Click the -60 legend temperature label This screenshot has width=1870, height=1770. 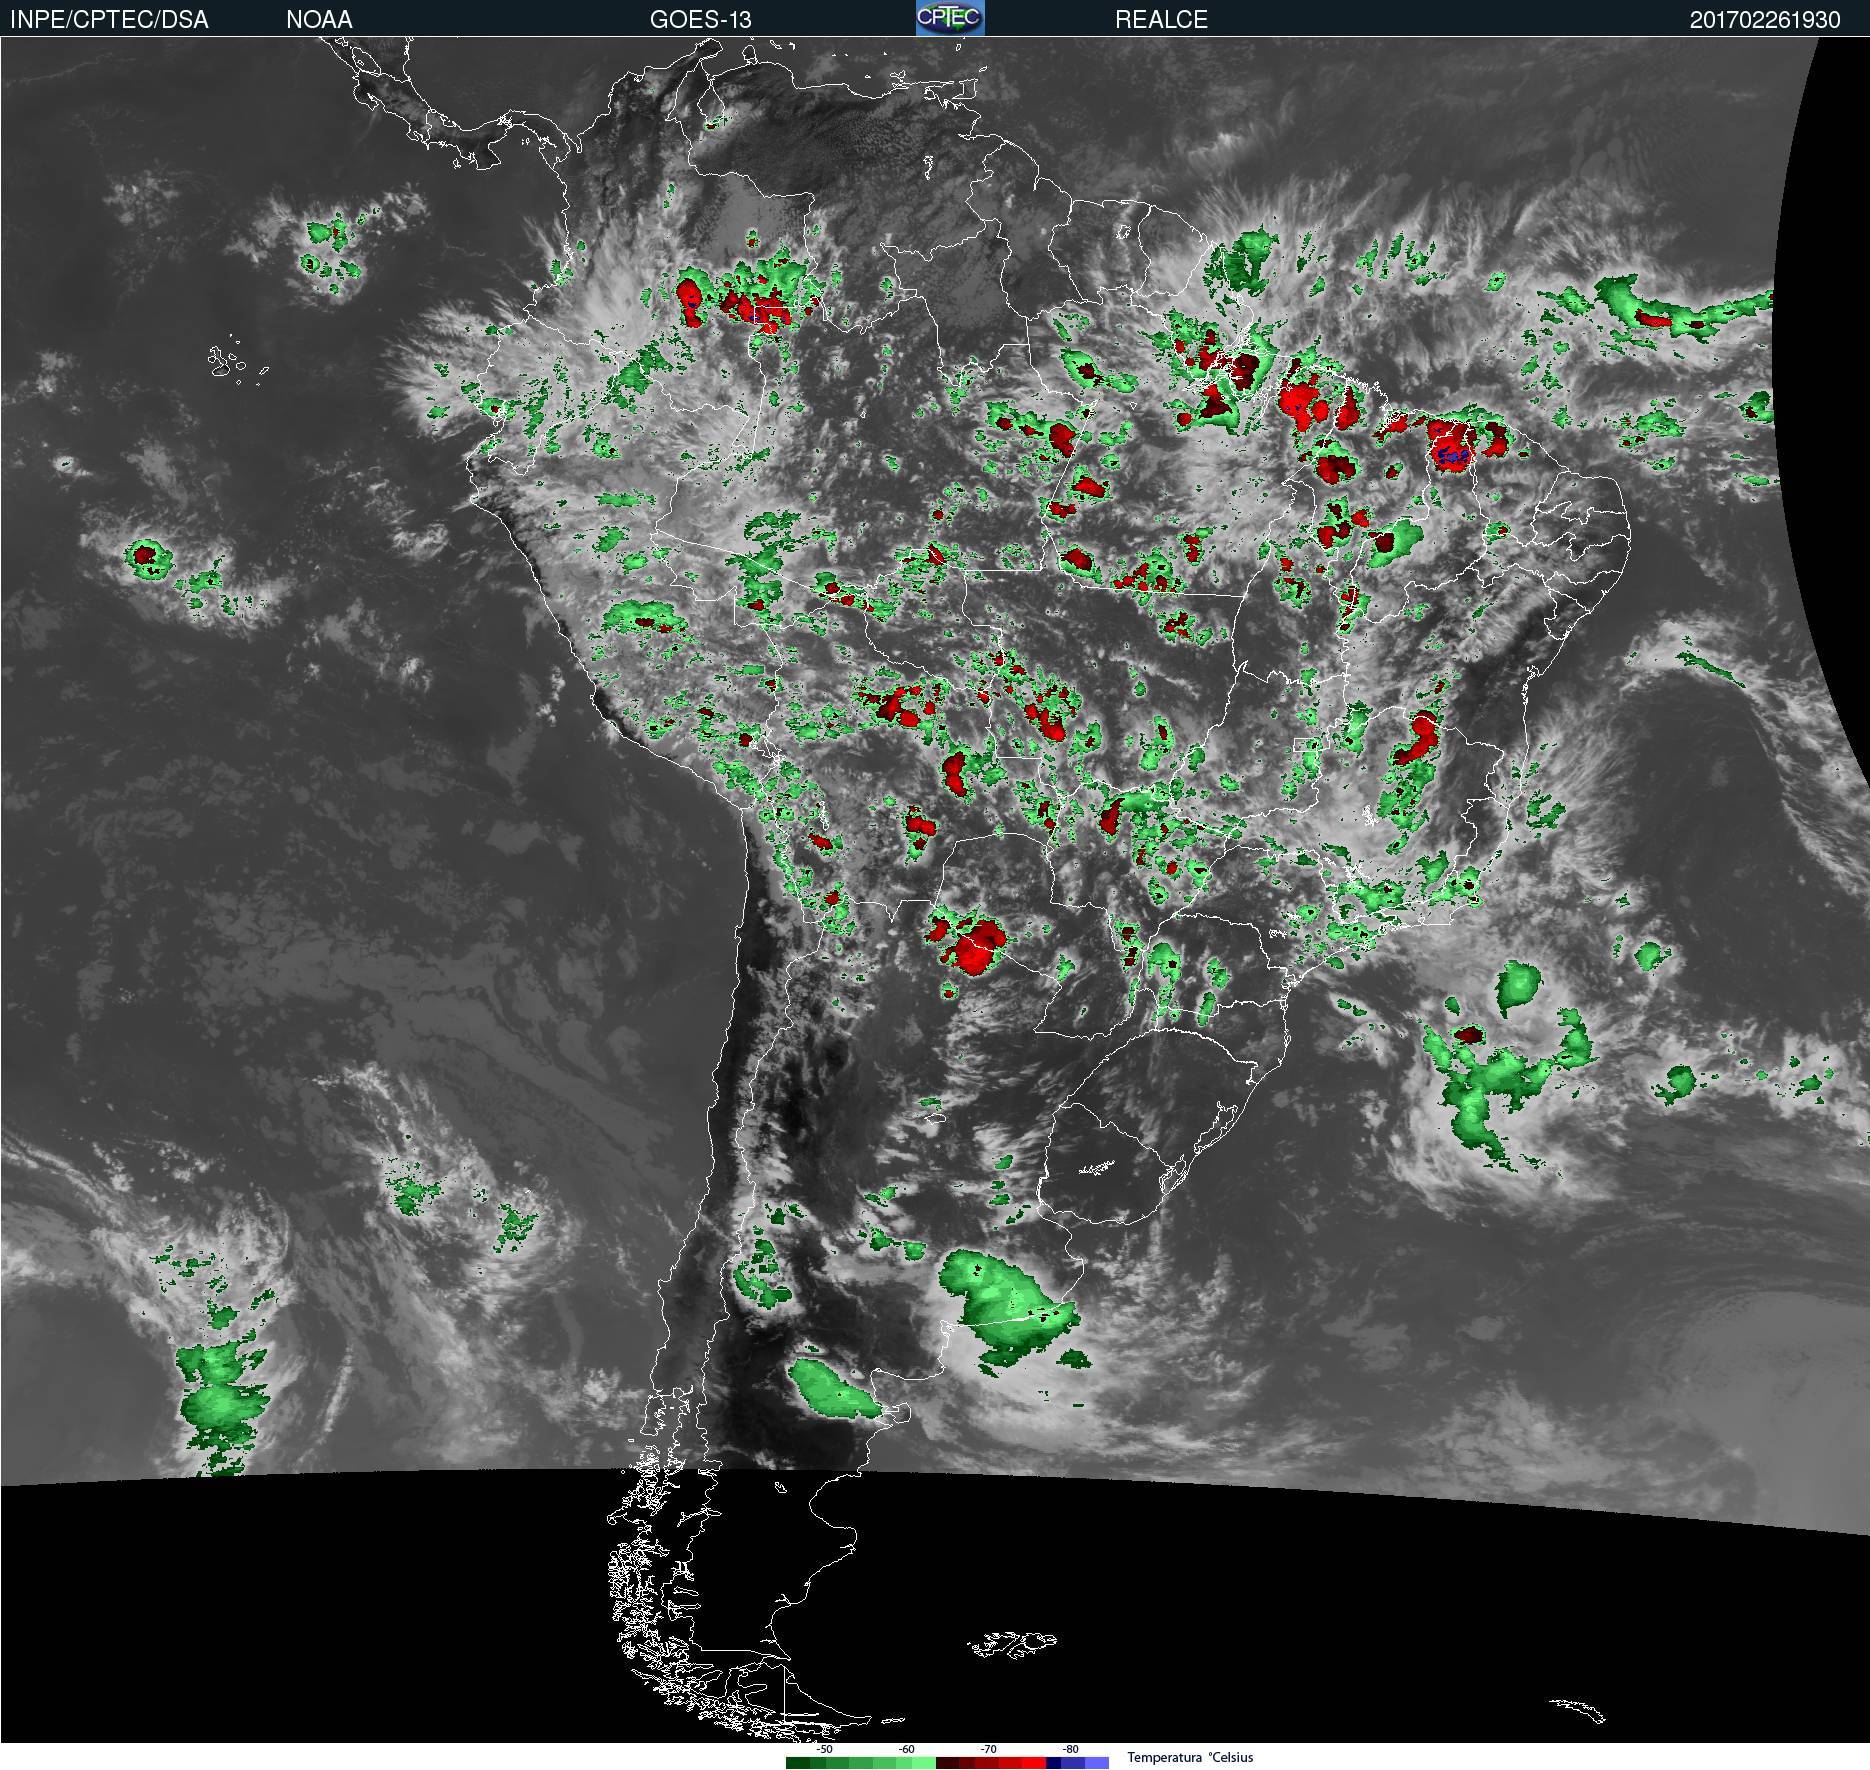tap(906, 1749)
